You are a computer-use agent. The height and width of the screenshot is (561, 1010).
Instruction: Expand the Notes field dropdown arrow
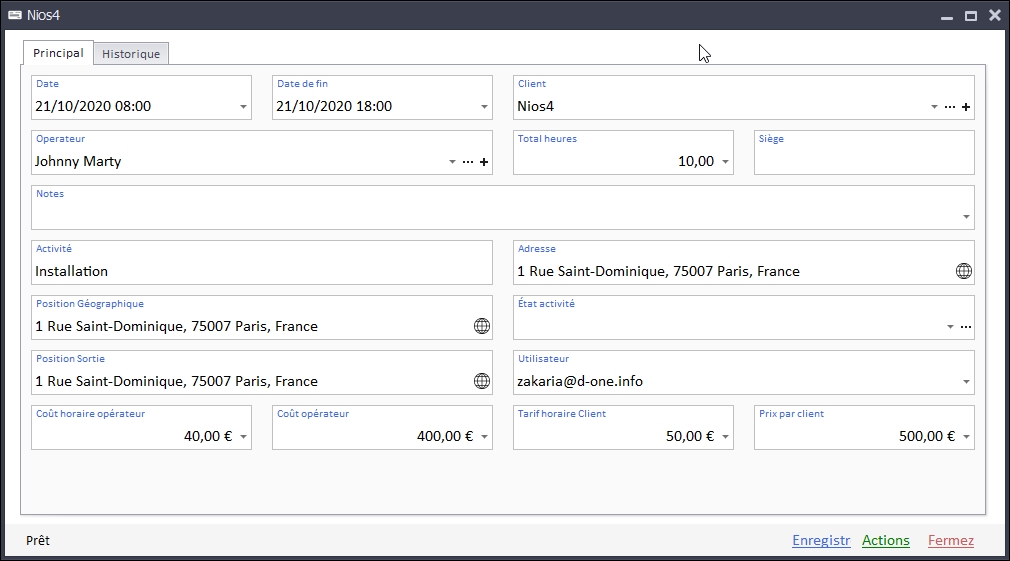(966, 217)
